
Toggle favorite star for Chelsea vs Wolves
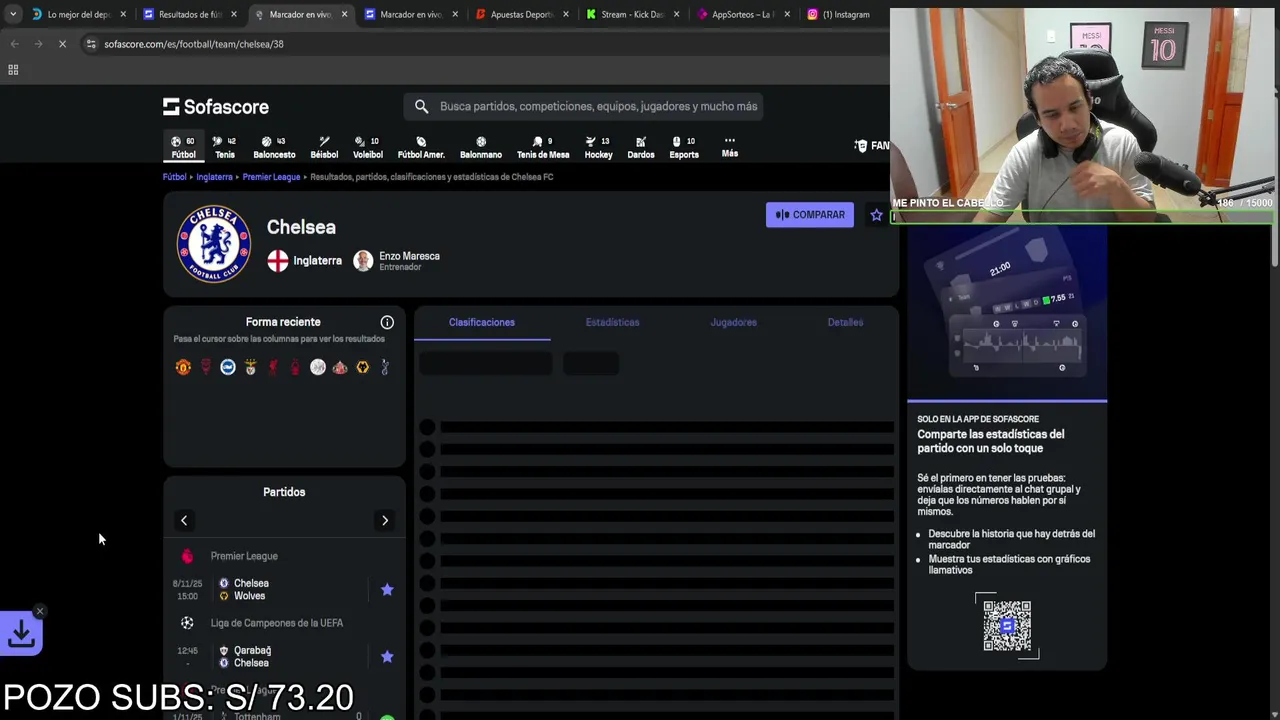coord(387,590)
